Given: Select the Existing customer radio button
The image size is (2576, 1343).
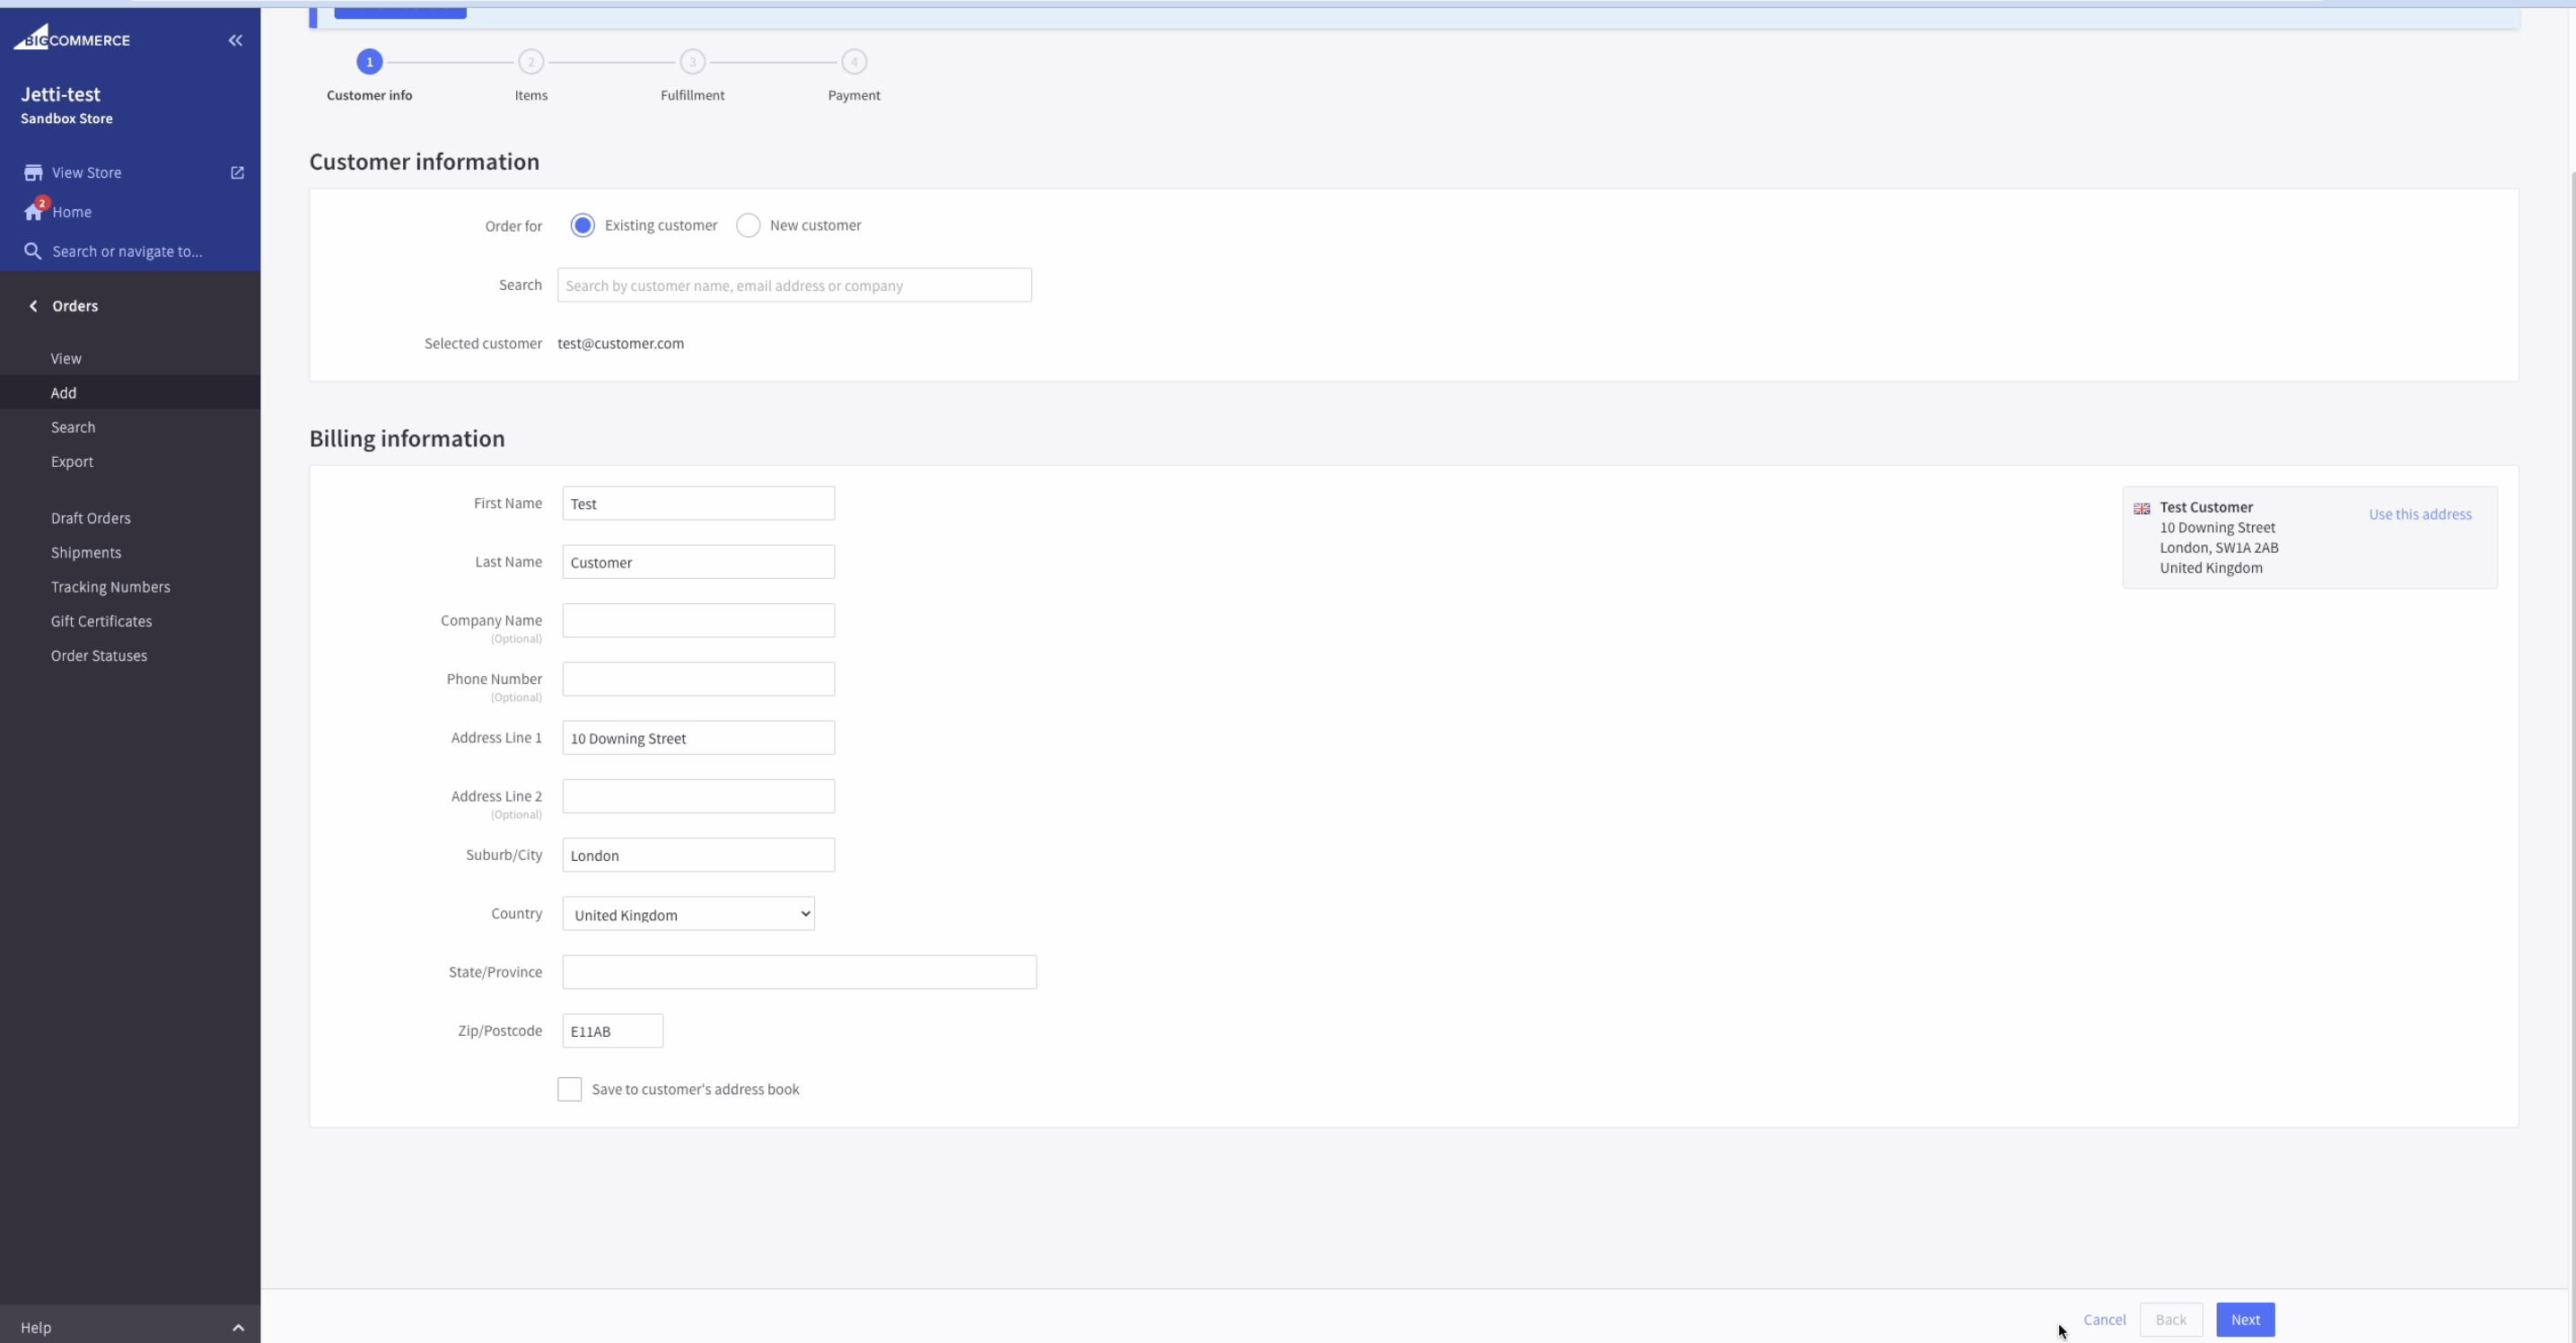Looking at the screenshot, I should 582,225.
